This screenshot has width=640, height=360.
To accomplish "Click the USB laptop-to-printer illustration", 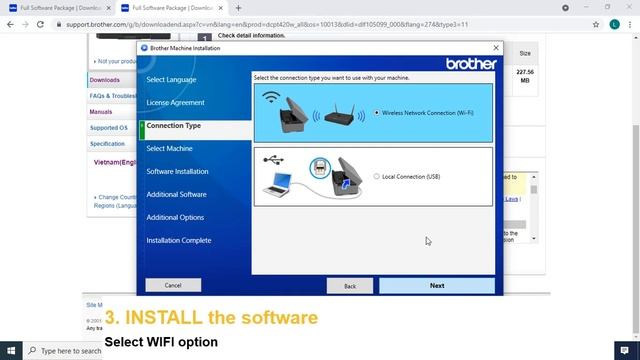I will point(313,178).
